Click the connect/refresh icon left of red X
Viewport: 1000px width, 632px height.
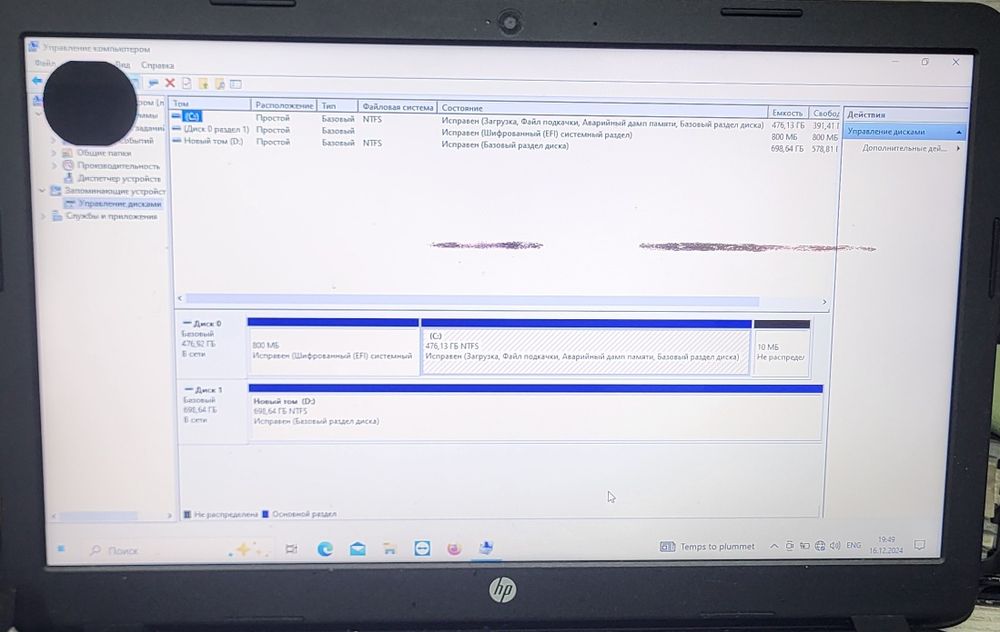pyautogui.click(x=153, y=83)
